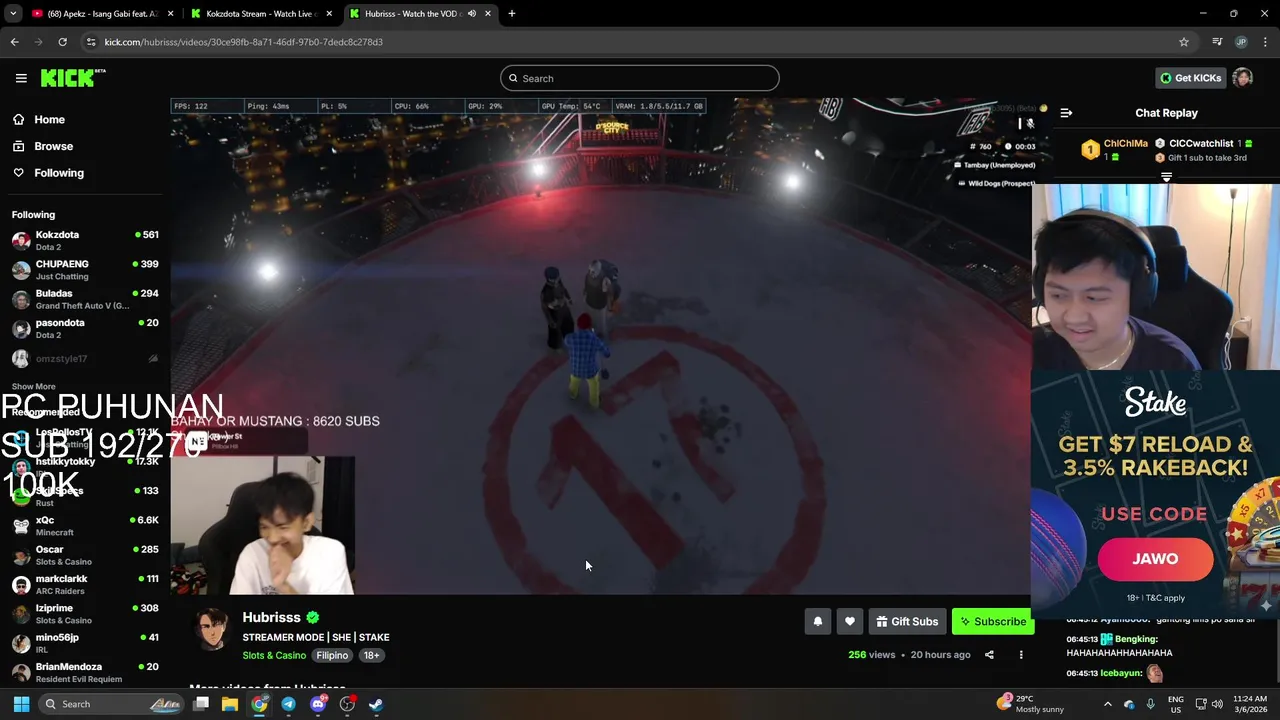The image size is (1280, 720).
Task: Open mino56jp recommended channel
Action: click(84, 643)
